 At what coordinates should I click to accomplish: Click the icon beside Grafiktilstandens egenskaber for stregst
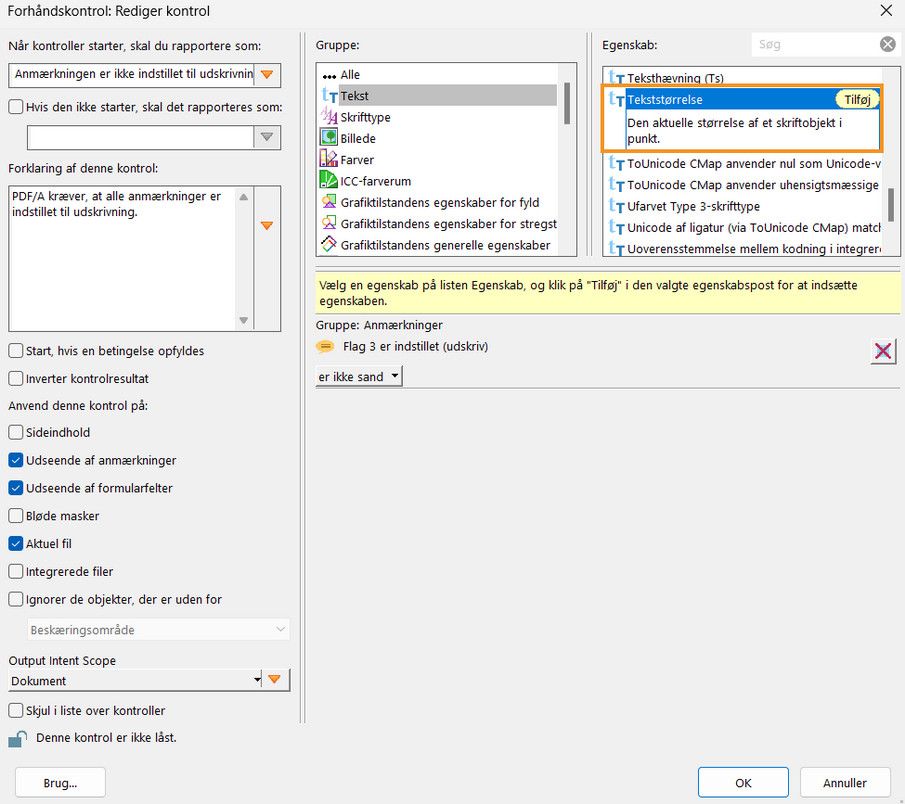329,223
